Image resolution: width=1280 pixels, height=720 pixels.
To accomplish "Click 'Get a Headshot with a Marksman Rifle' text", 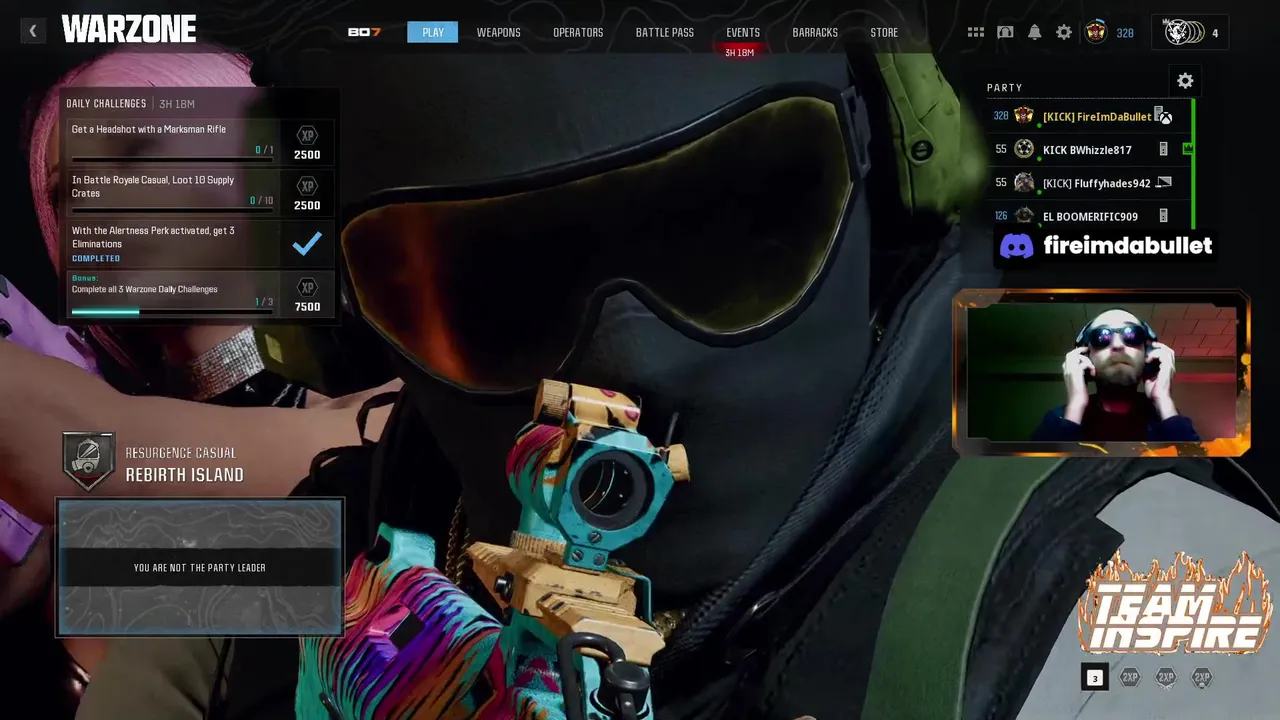I will pyautogui.click(x=149, y=129).
